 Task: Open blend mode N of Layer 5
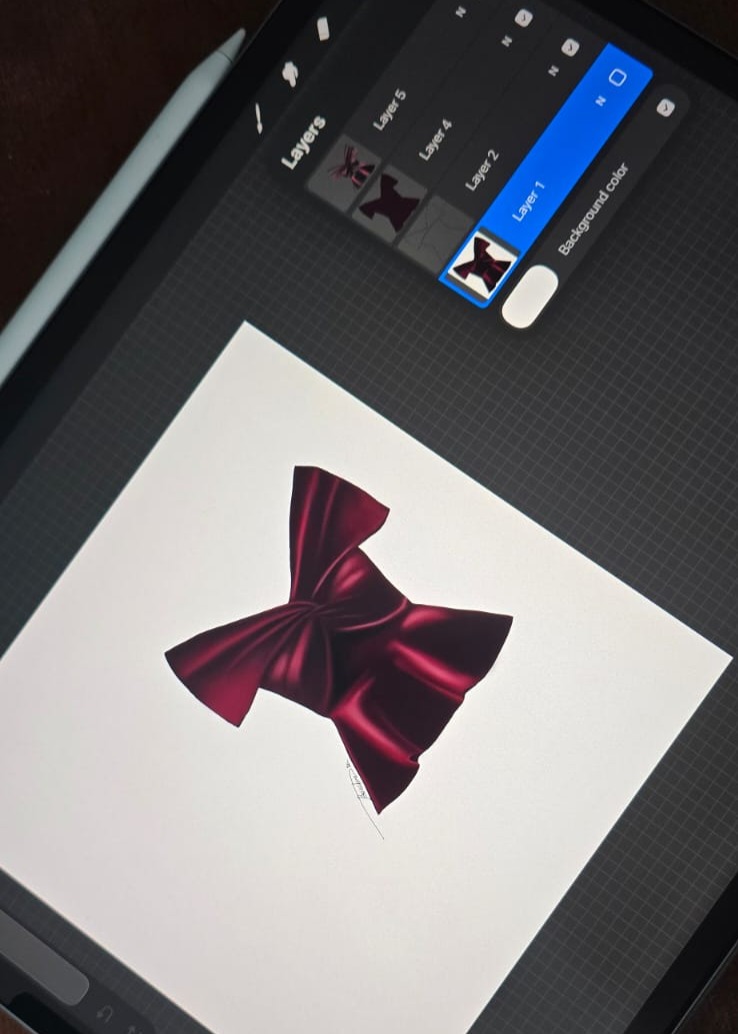coord(460,11)
